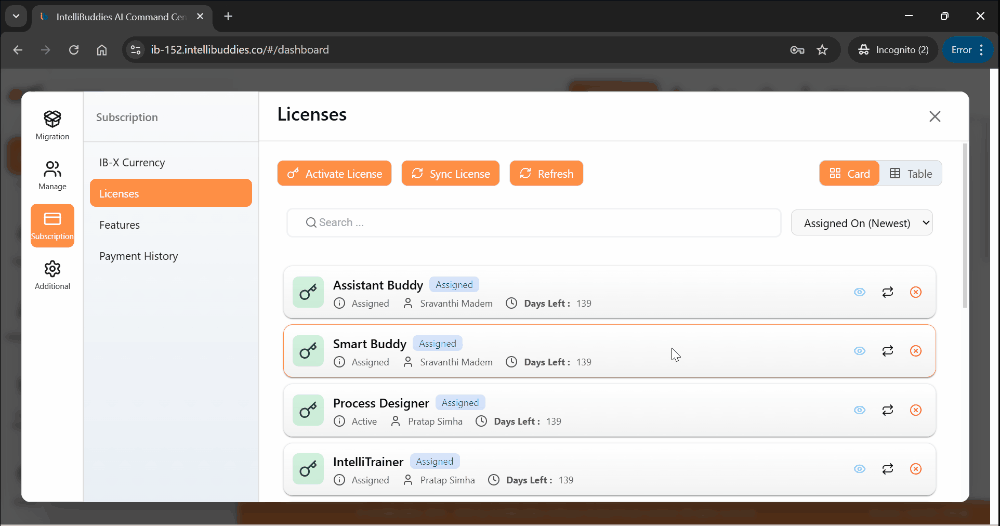
Task: Click the address bar URL
Action: click(240, 50)
